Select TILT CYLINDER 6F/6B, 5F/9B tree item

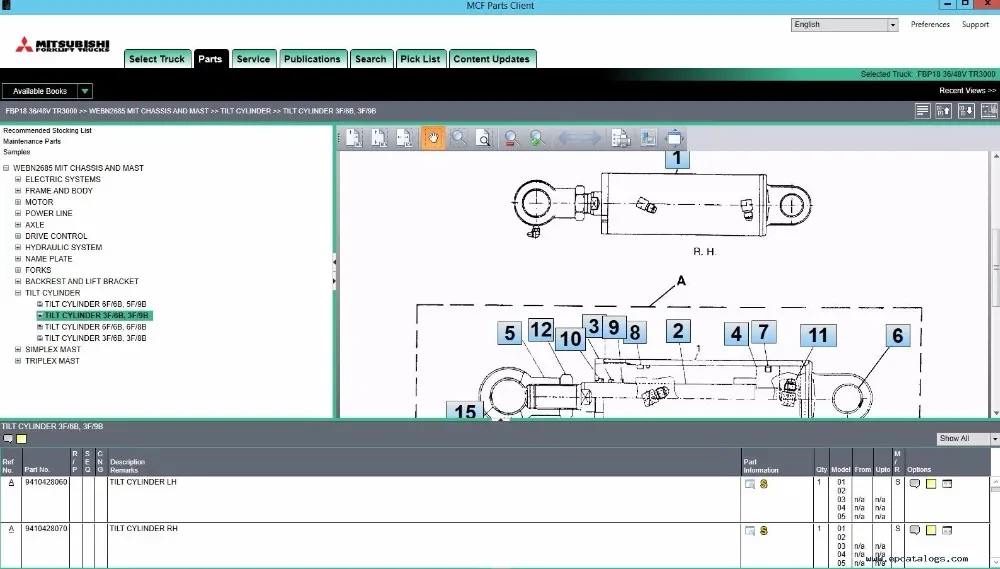tap(95, 304)
